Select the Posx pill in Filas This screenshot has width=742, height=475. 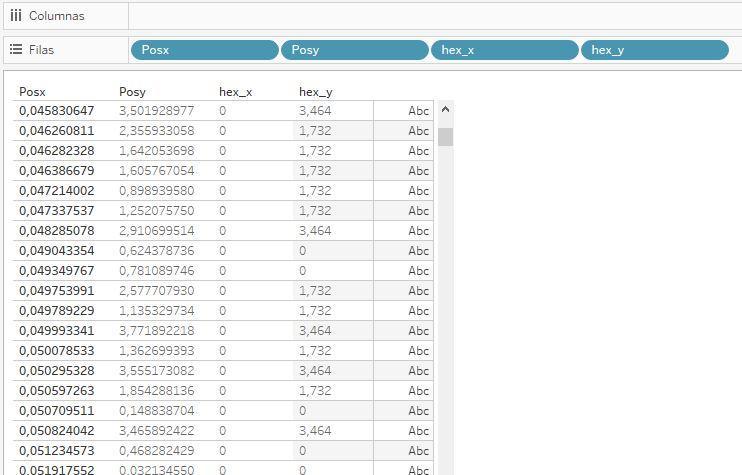pyautogui.click(x=204, y=50)
